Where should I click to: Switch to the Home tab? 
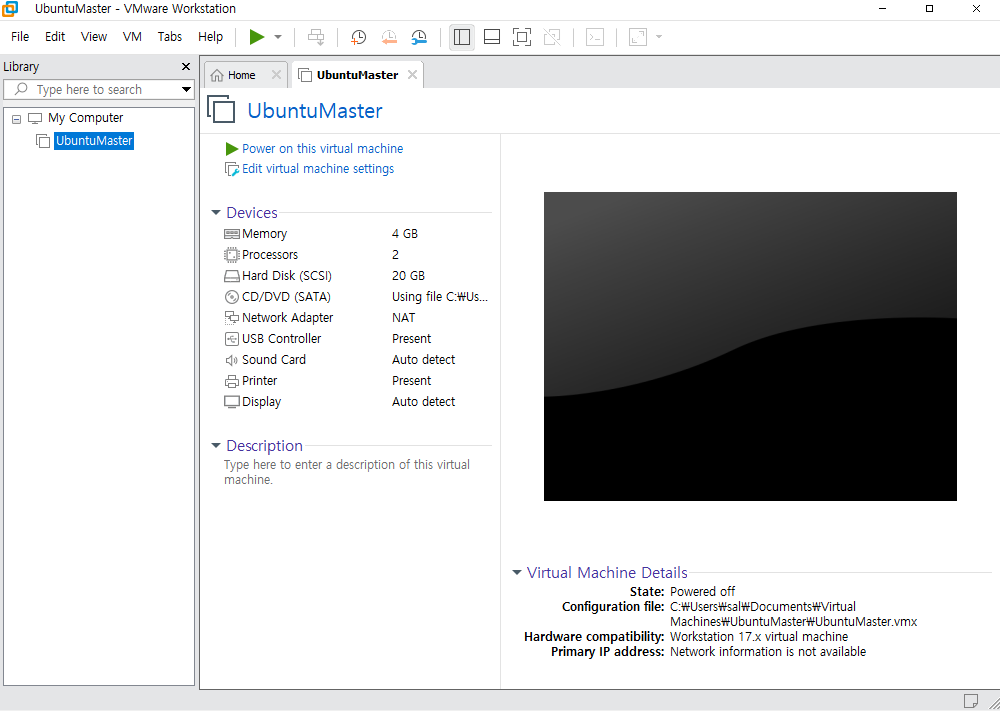click(241, 75)
